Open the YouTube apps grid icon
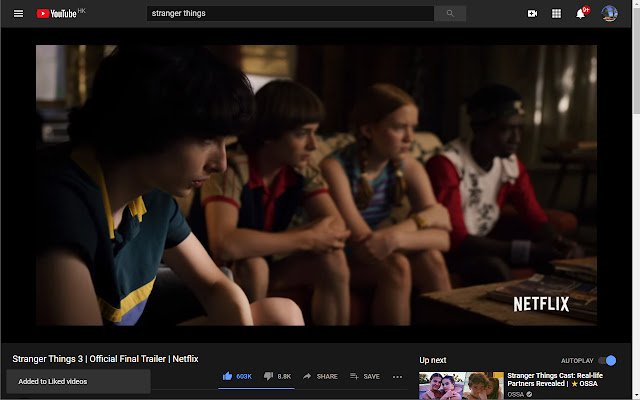 click(x=556, y=13)
